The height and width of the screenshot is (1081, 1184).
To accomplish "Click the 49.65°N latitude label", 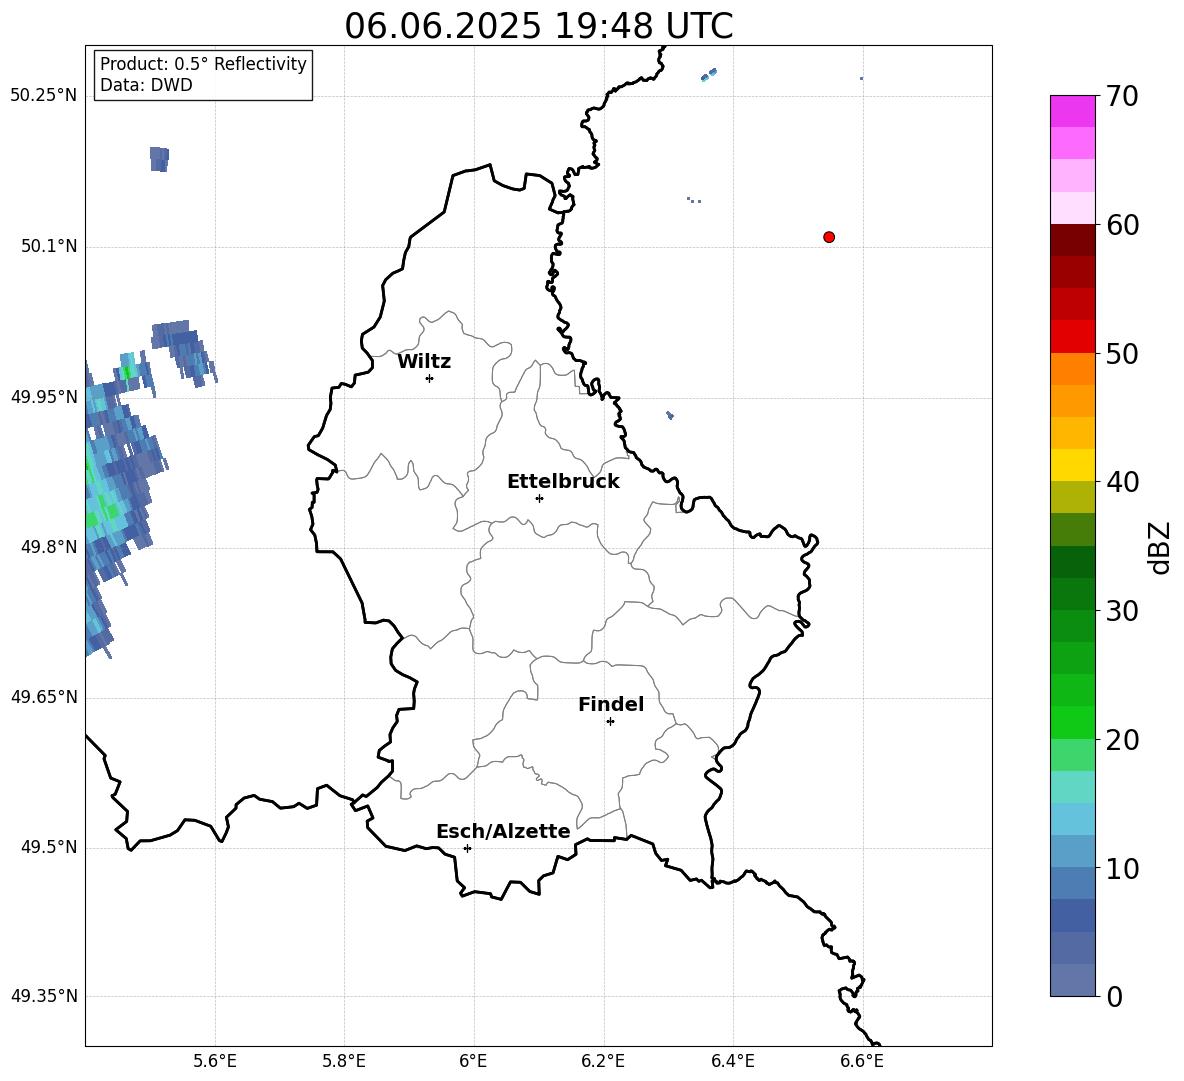I will (x=44, y=697).
